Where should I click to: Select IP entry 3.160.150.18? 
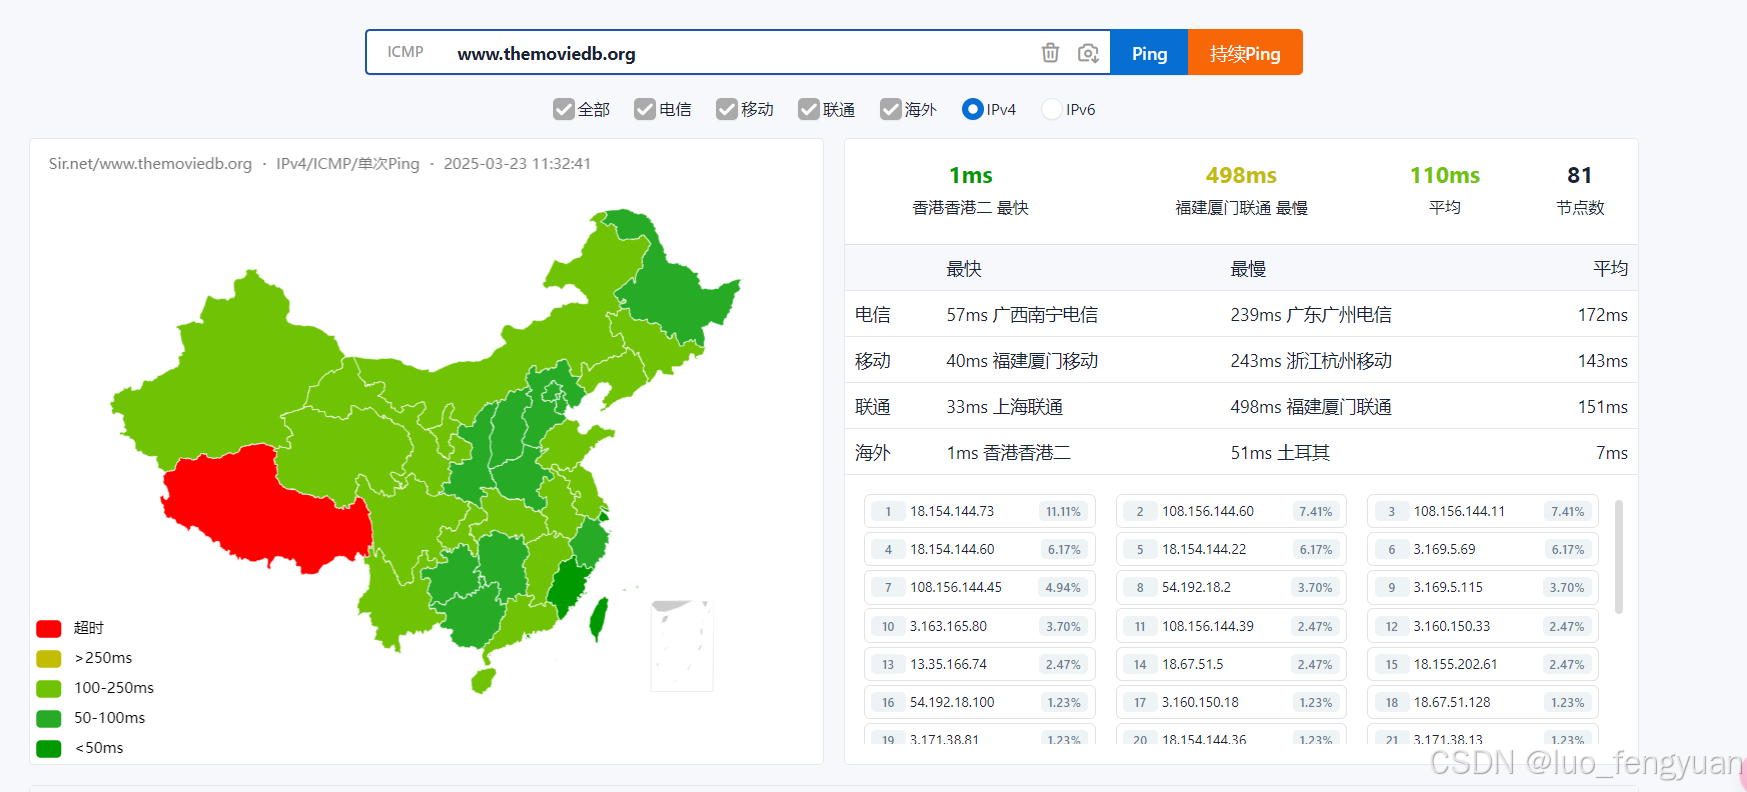[1232, 702]
